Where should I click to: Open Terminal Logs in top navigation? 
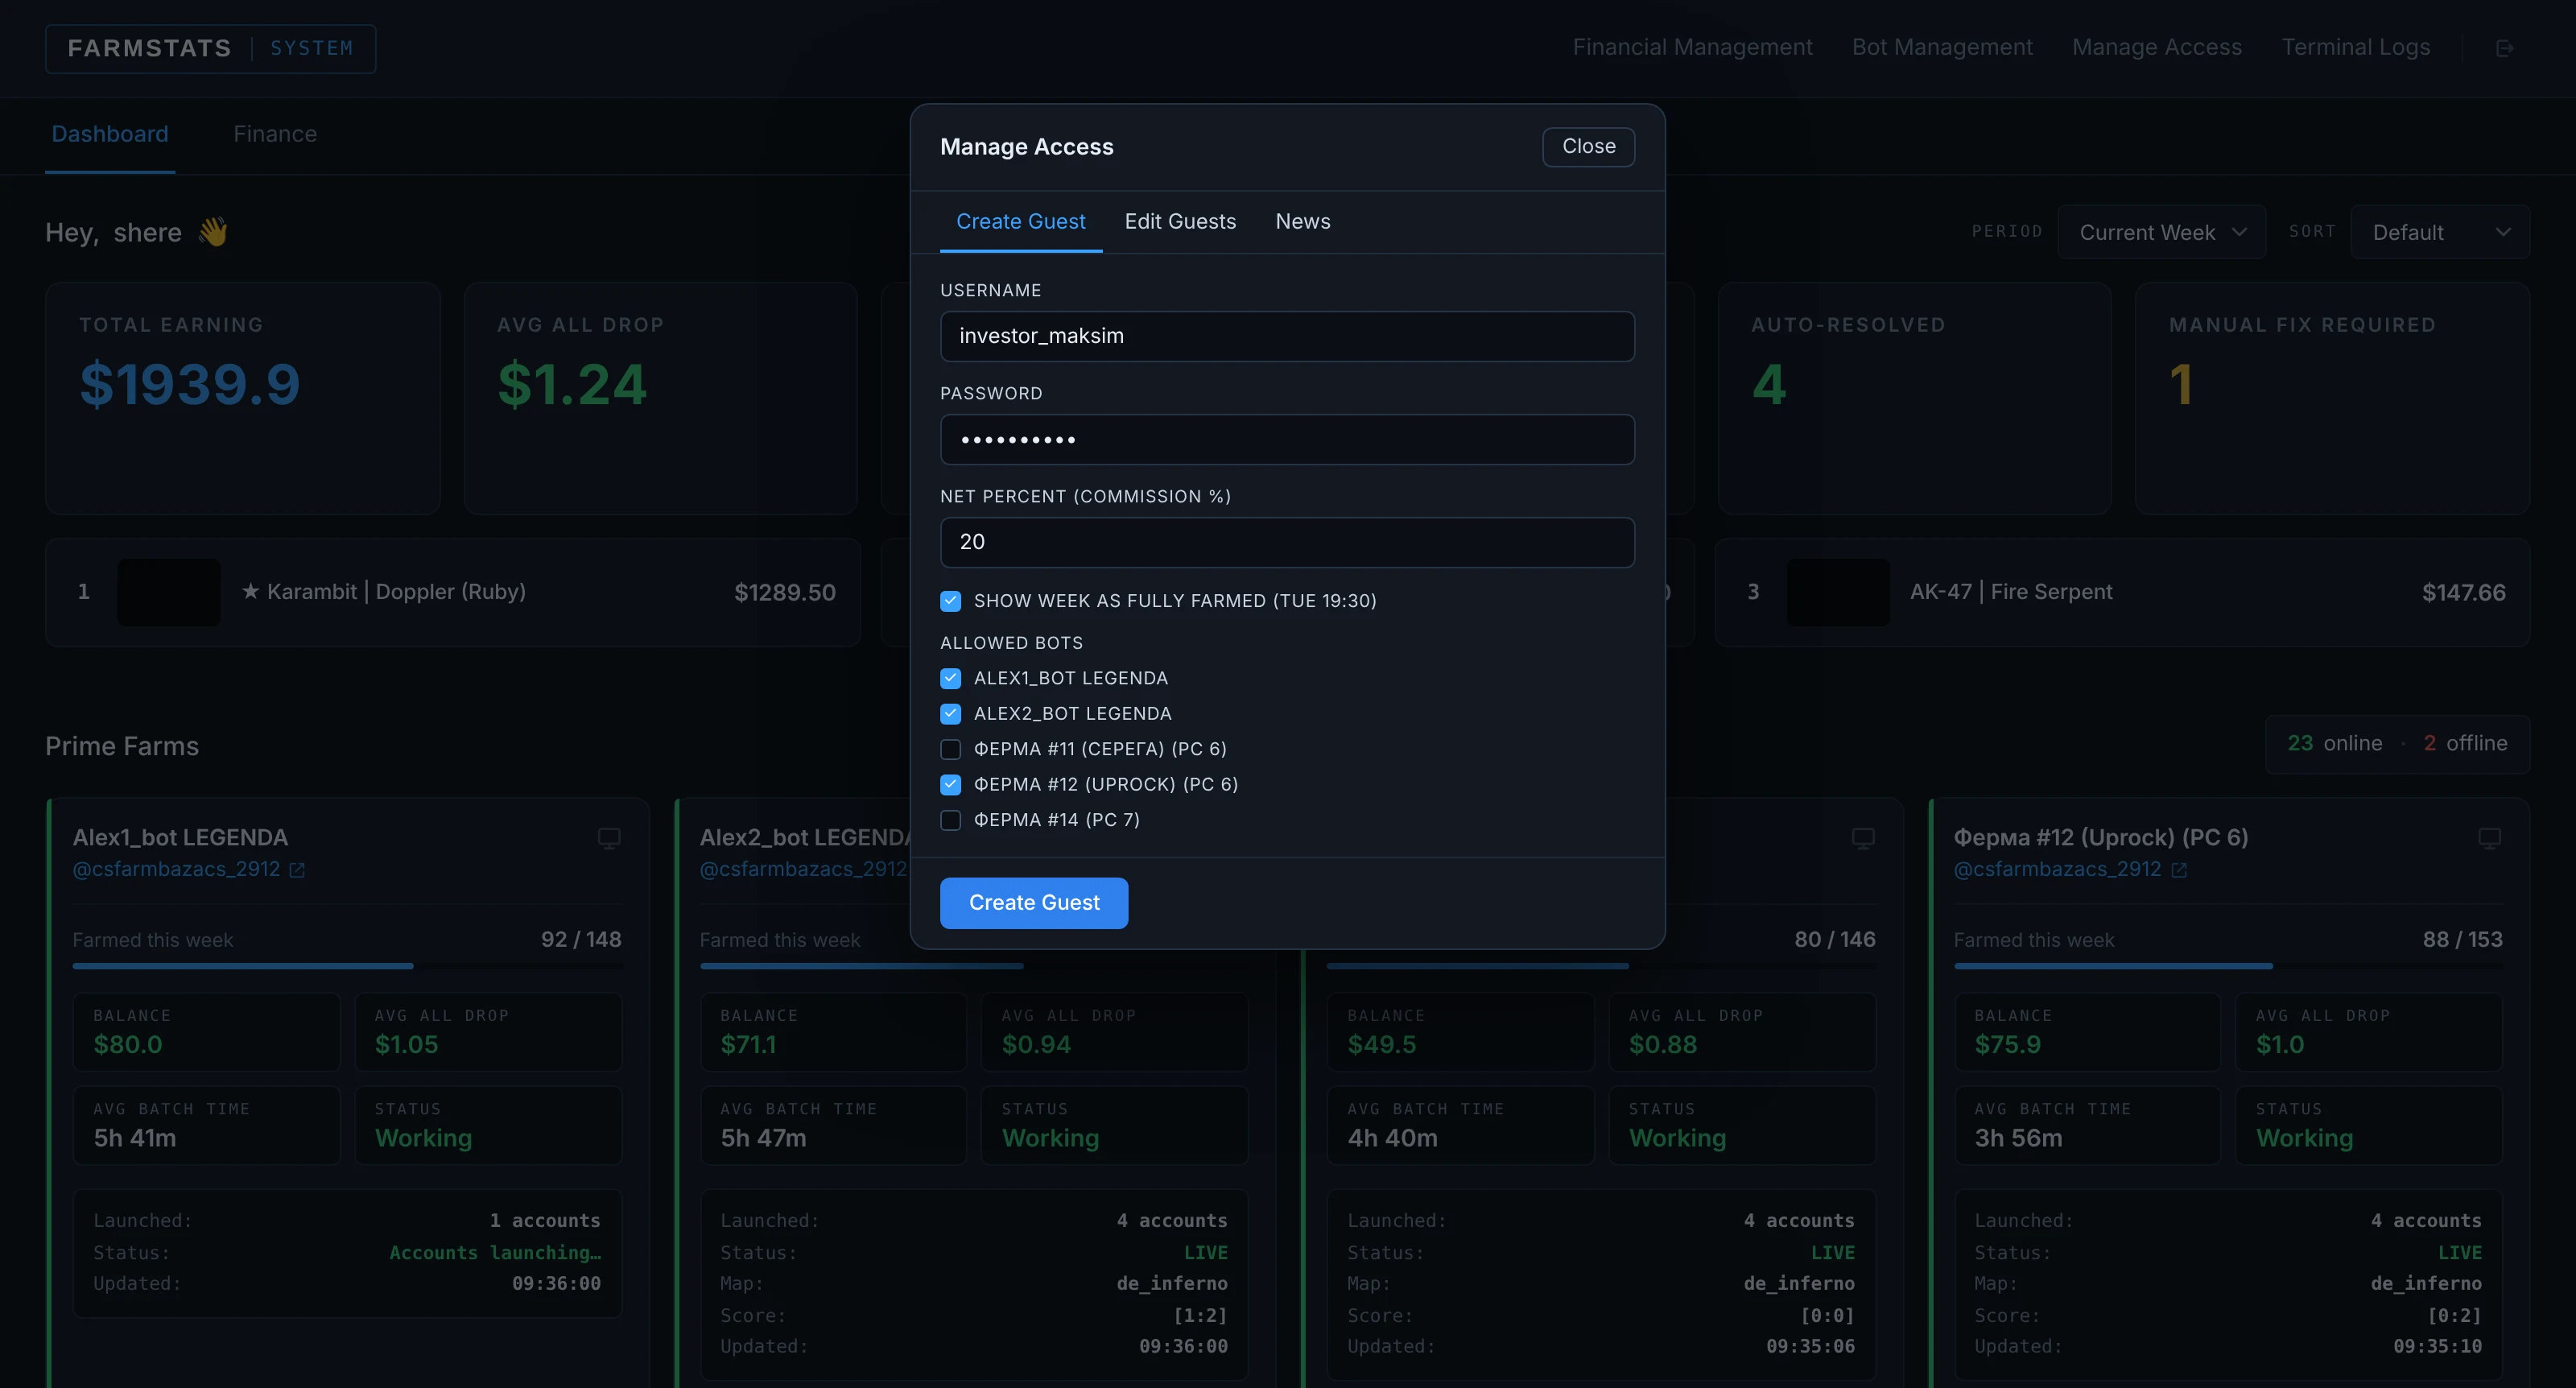point(2355,47)
